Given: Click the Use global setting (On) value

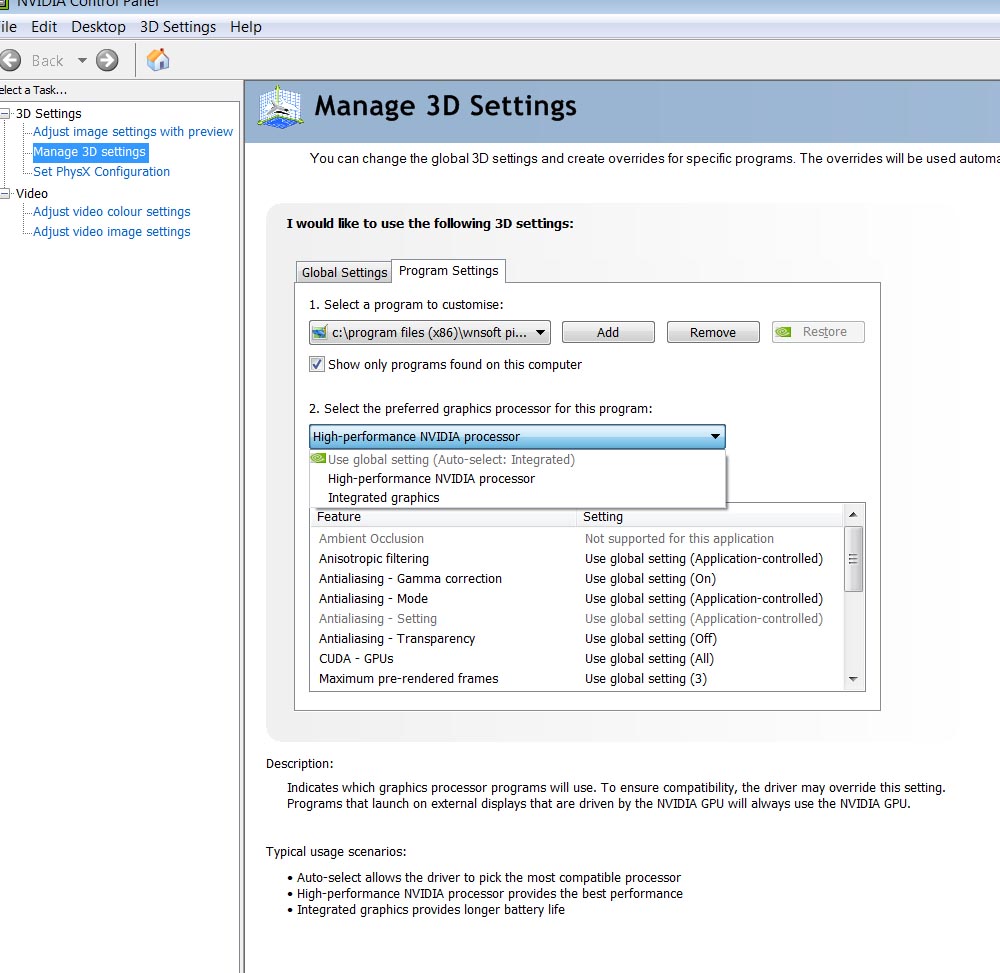Looking at the screenshot, I should tap(650, 579).
